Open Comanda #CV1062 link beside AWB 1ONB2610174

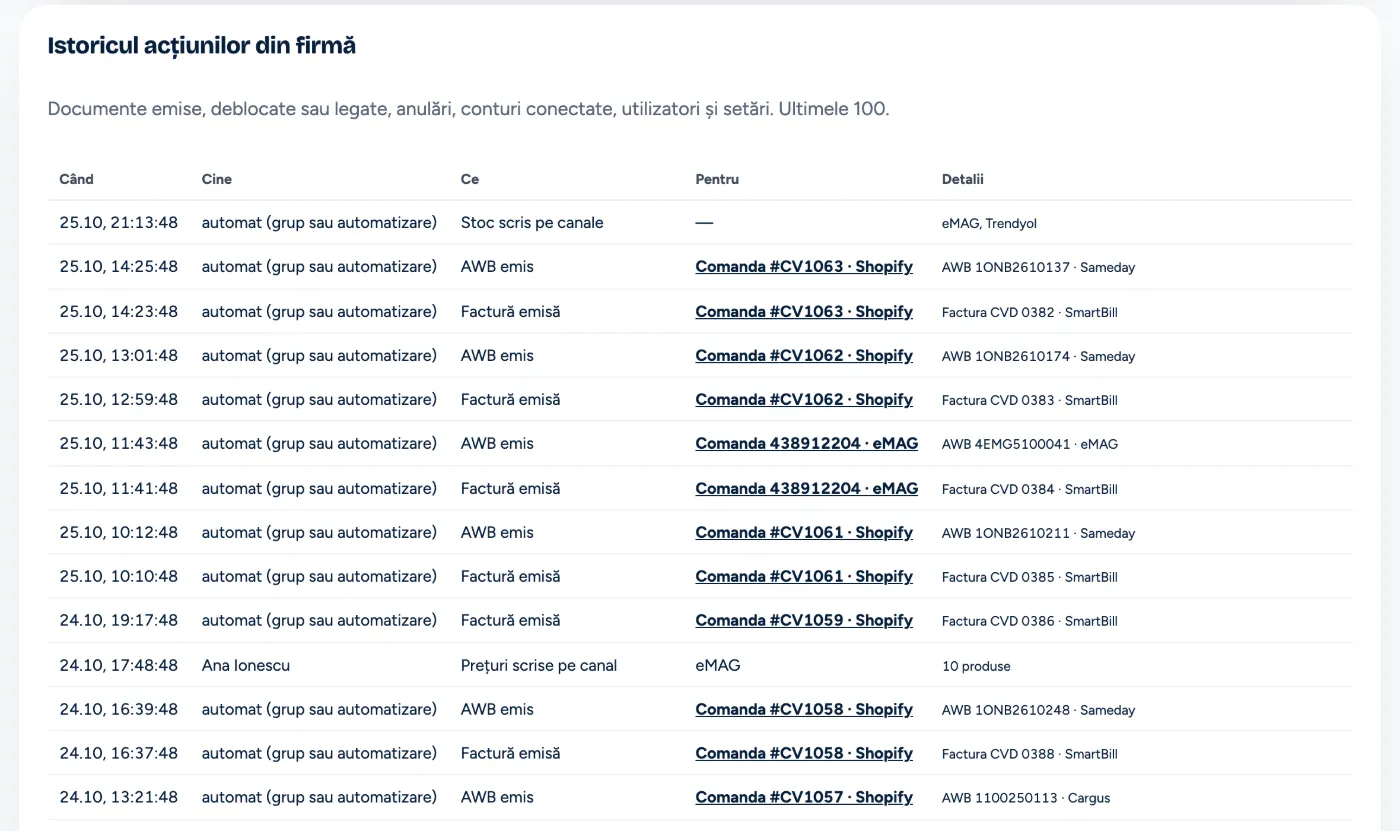tap(804, 355)
